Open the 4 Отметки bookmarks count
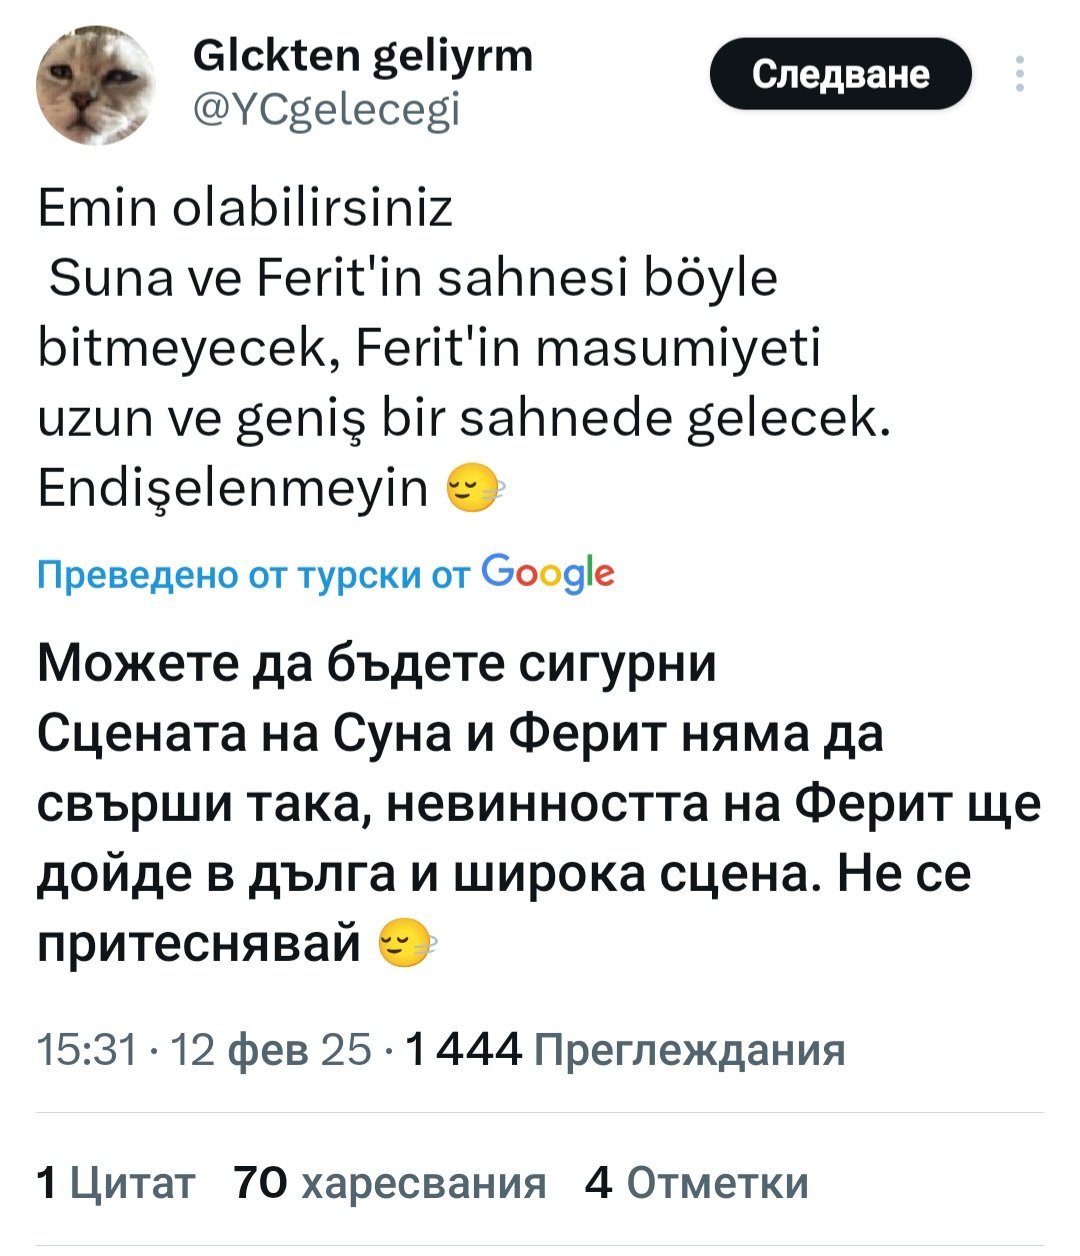 (x=696, y=1183)
